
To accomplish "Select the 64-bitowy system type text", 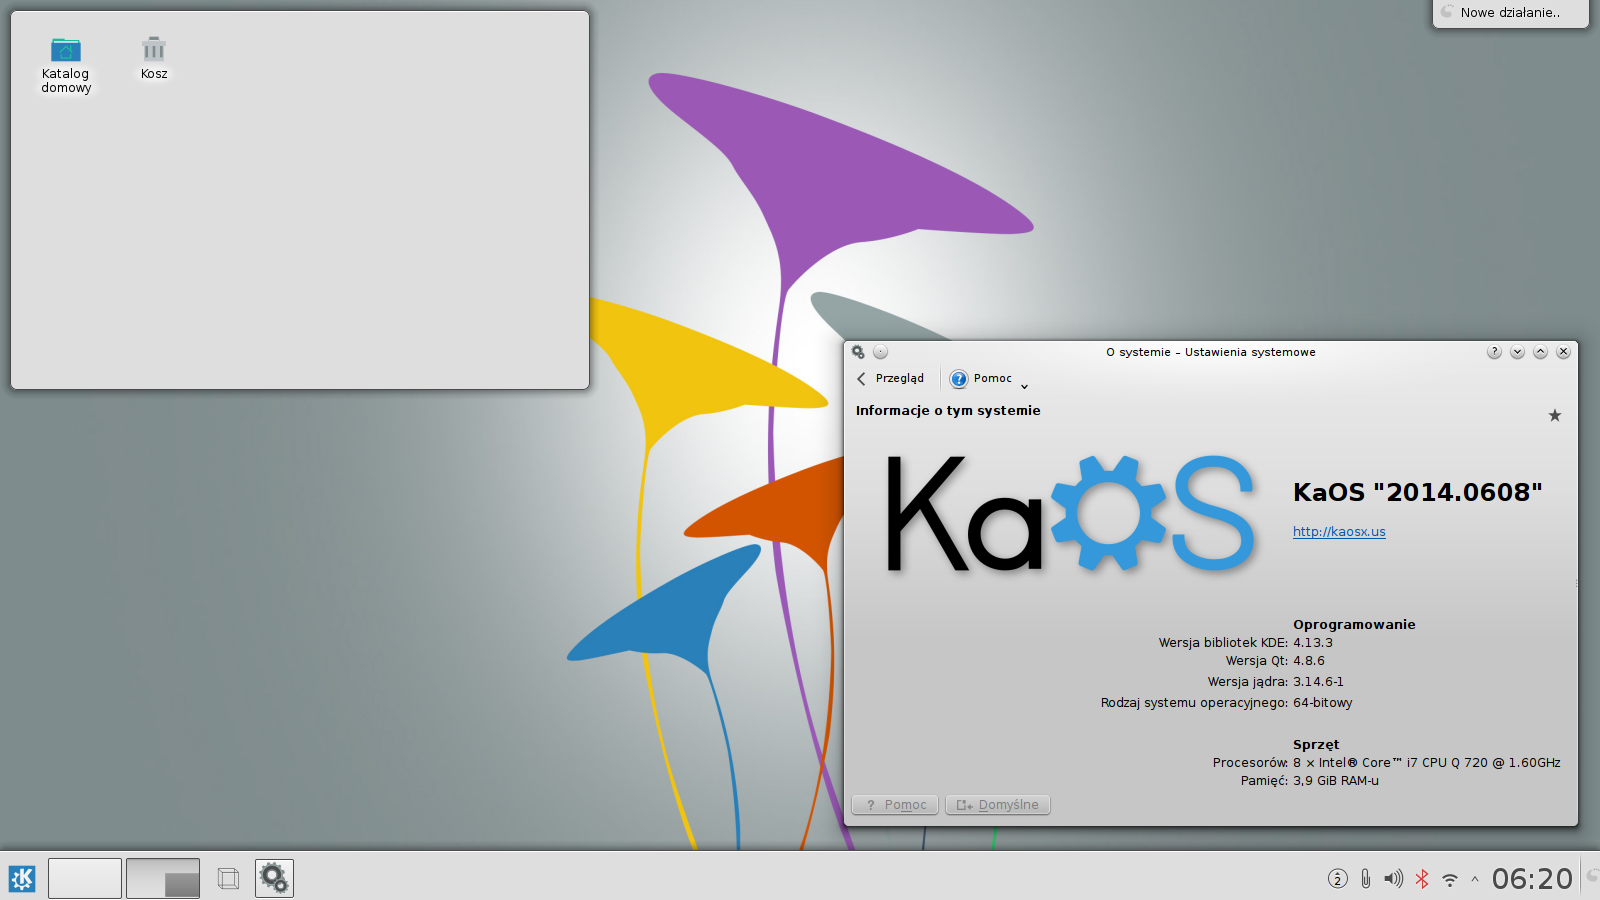I will click(x=1323, y=703).
